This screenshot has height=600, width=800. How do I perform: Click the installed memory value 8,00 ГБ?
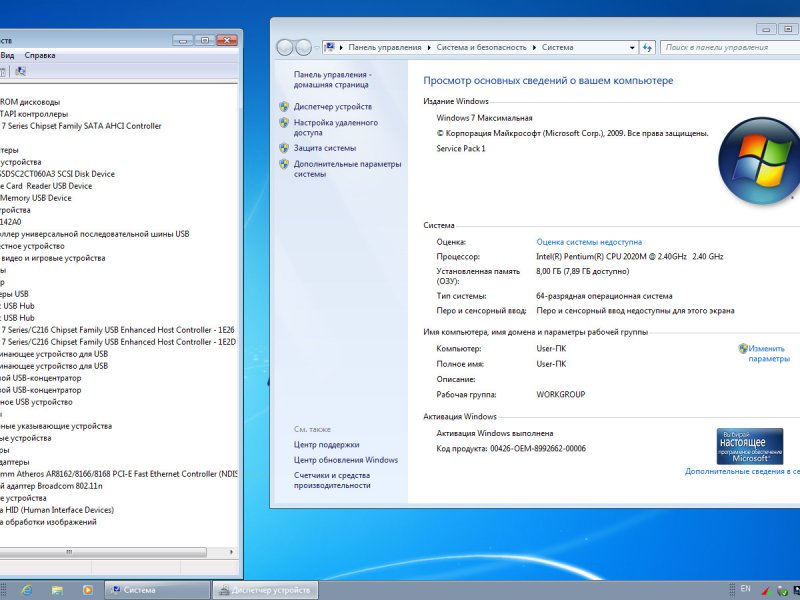tap(583, 271)
